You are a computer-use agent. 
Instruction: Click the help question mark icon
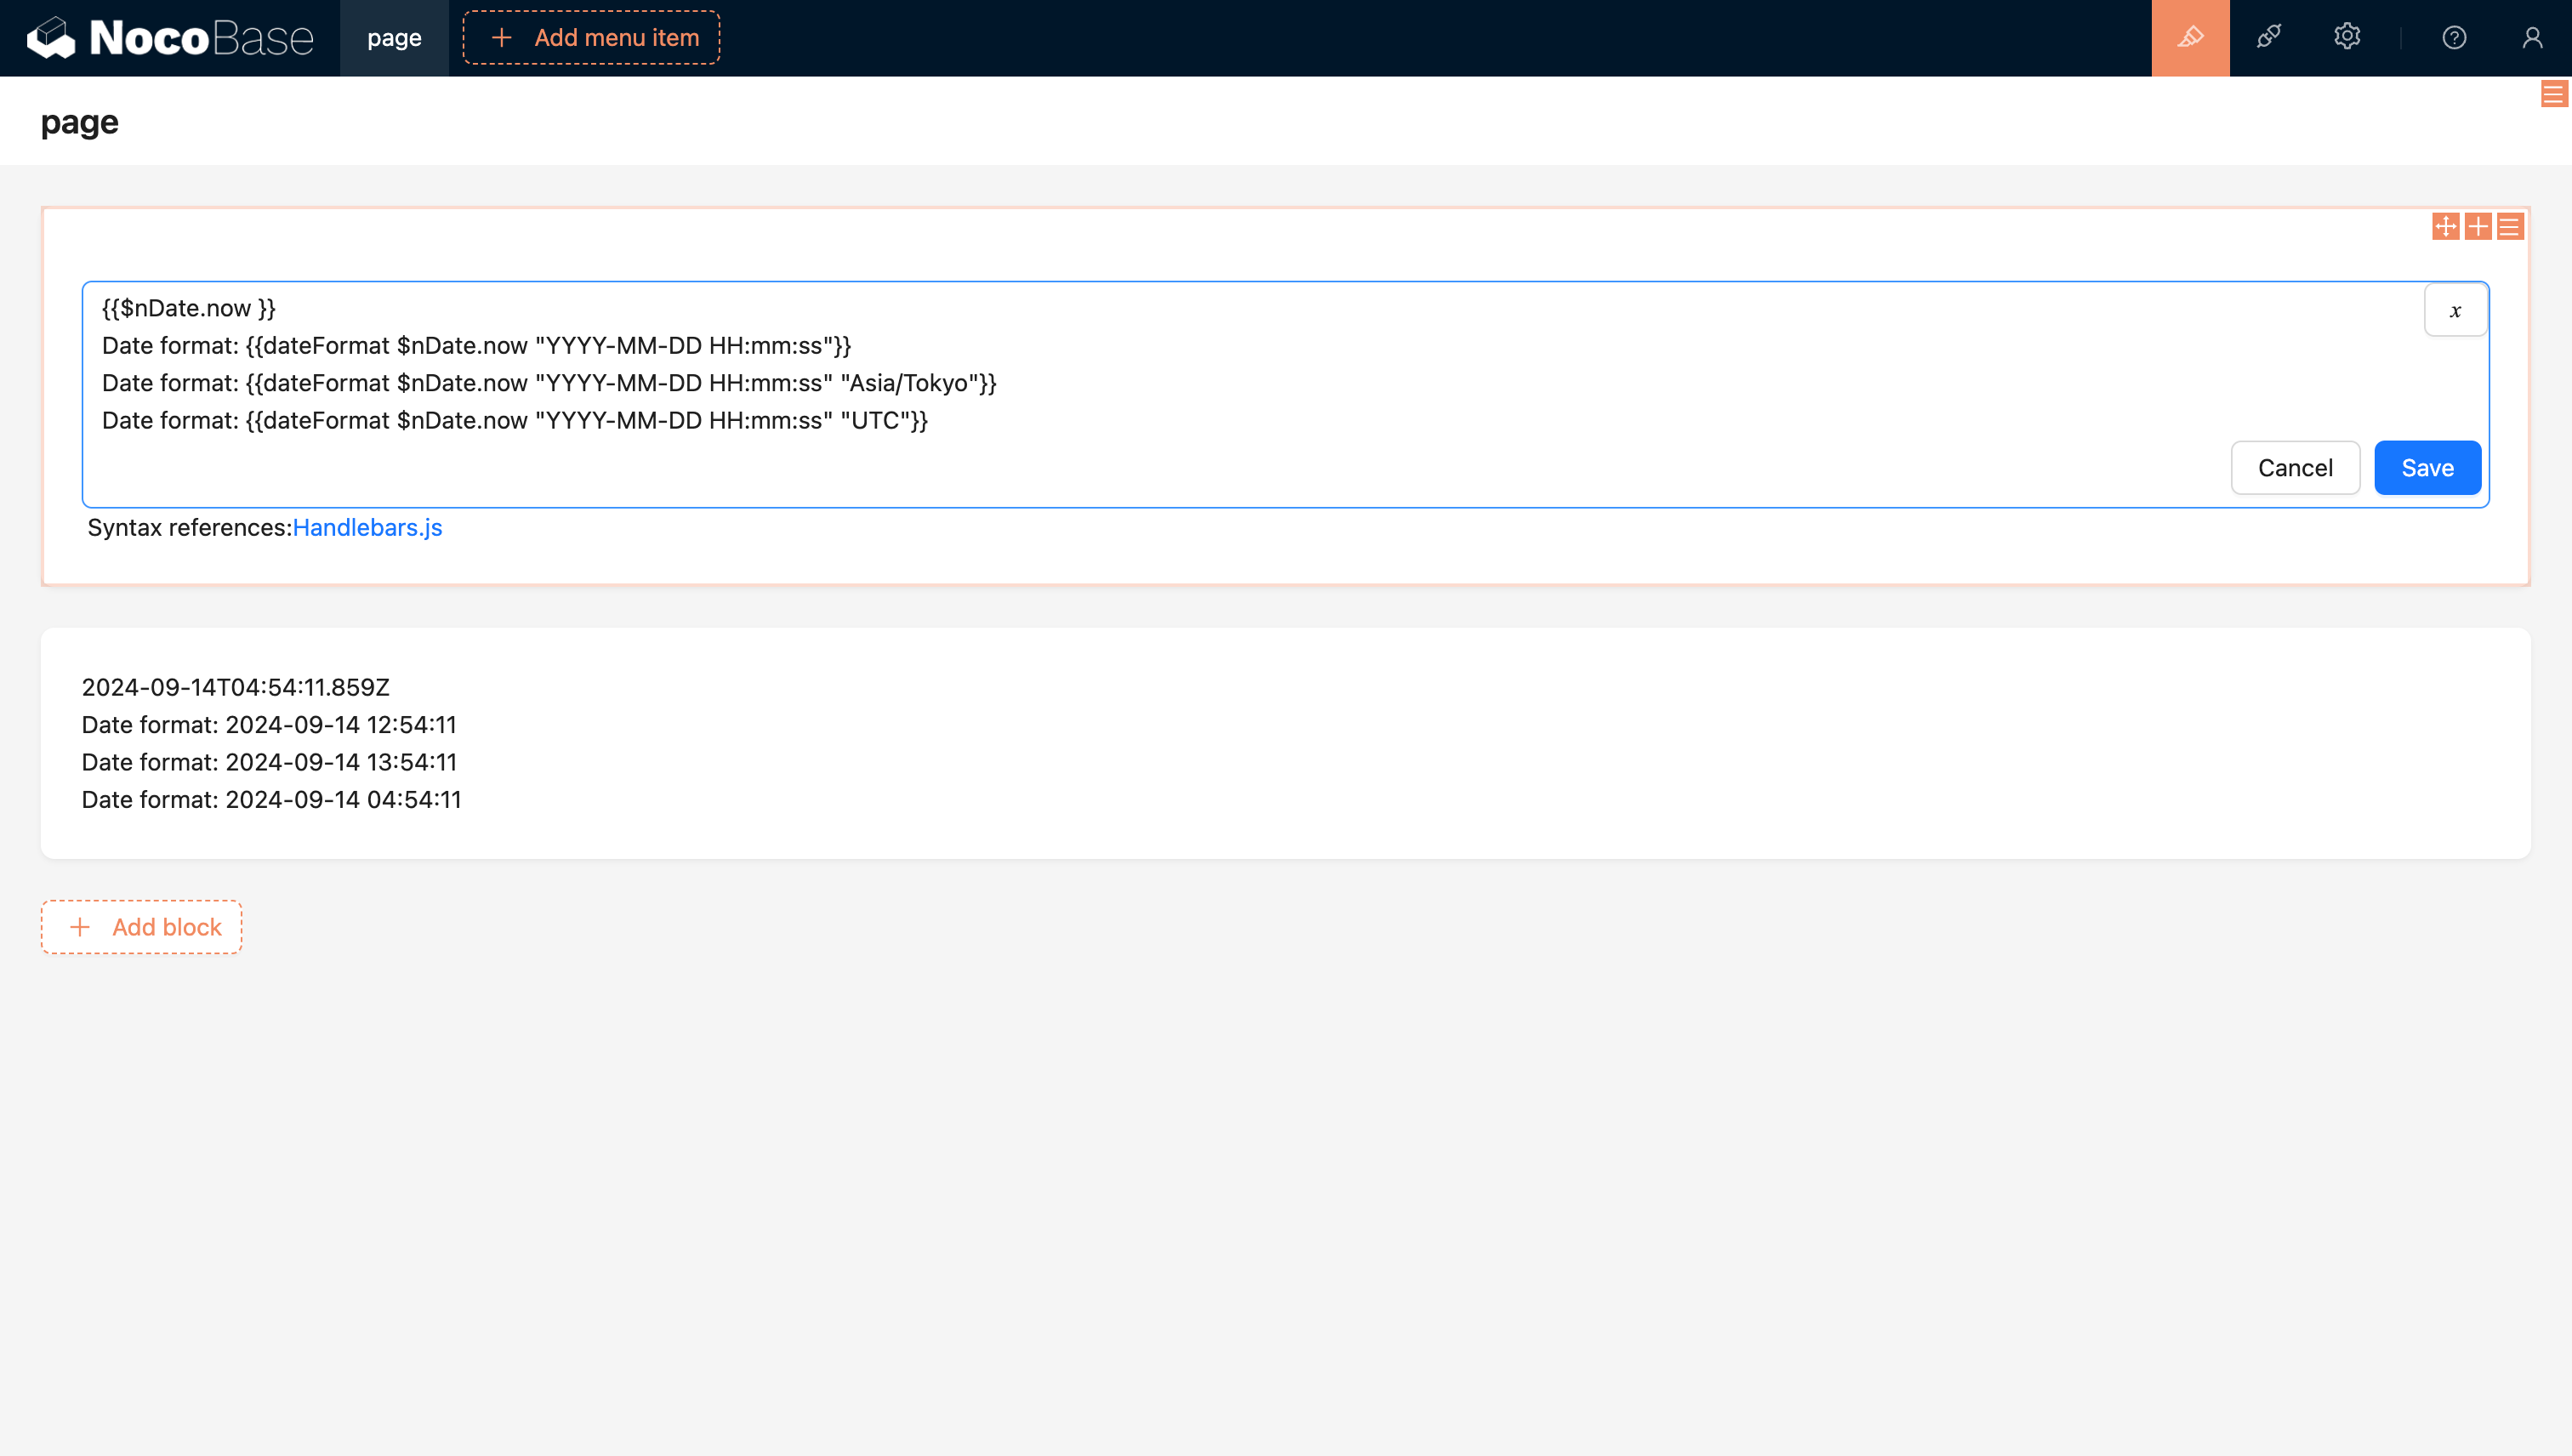point(2454,38)
